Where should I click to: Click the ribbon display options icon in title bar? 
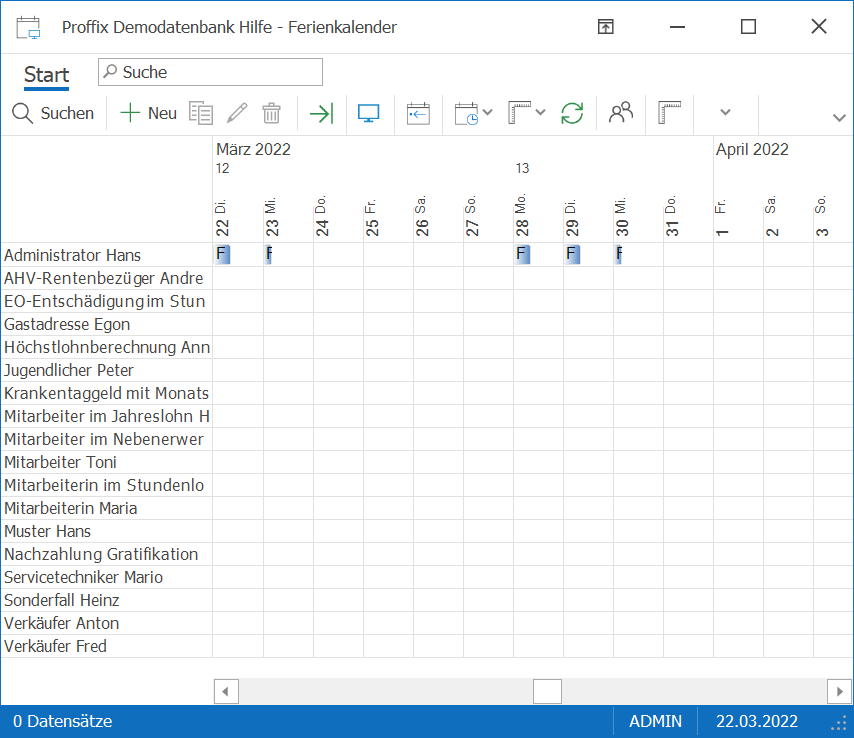click(x=606, y=26)
